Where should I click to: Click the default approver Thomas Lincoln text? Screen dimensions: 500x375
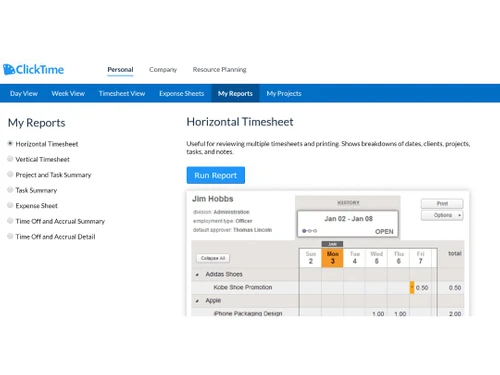[x=232, y=230]
